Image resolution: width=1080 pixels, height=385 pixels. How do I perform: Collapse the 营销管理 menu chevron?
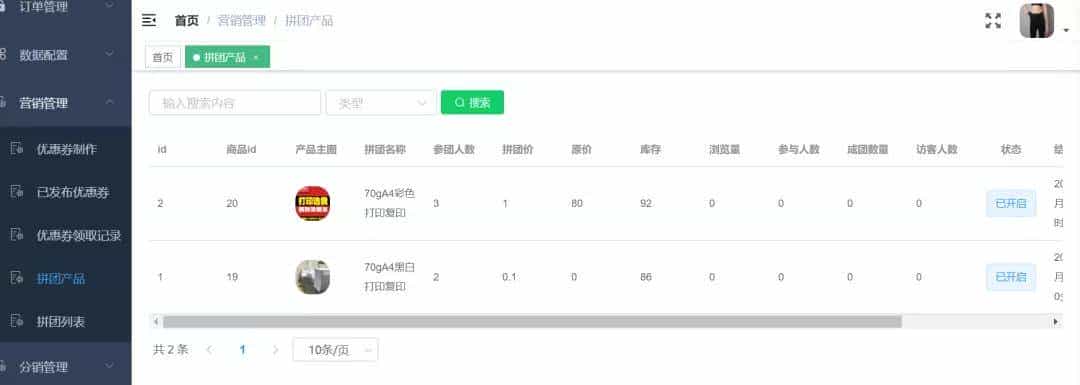pos(110,103)
